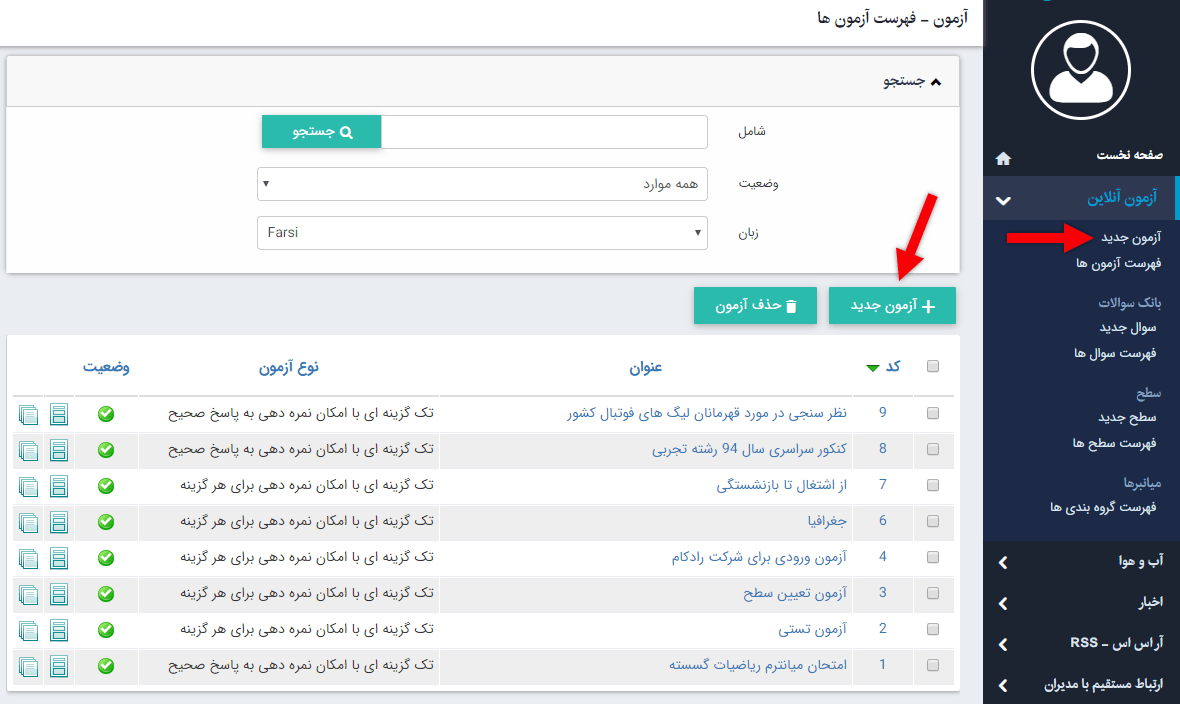The height and width of the screenshot is (704, 1180).
Task: Click the copy icon beside the نظر سنجی exam row
Action: coord(28,414)
